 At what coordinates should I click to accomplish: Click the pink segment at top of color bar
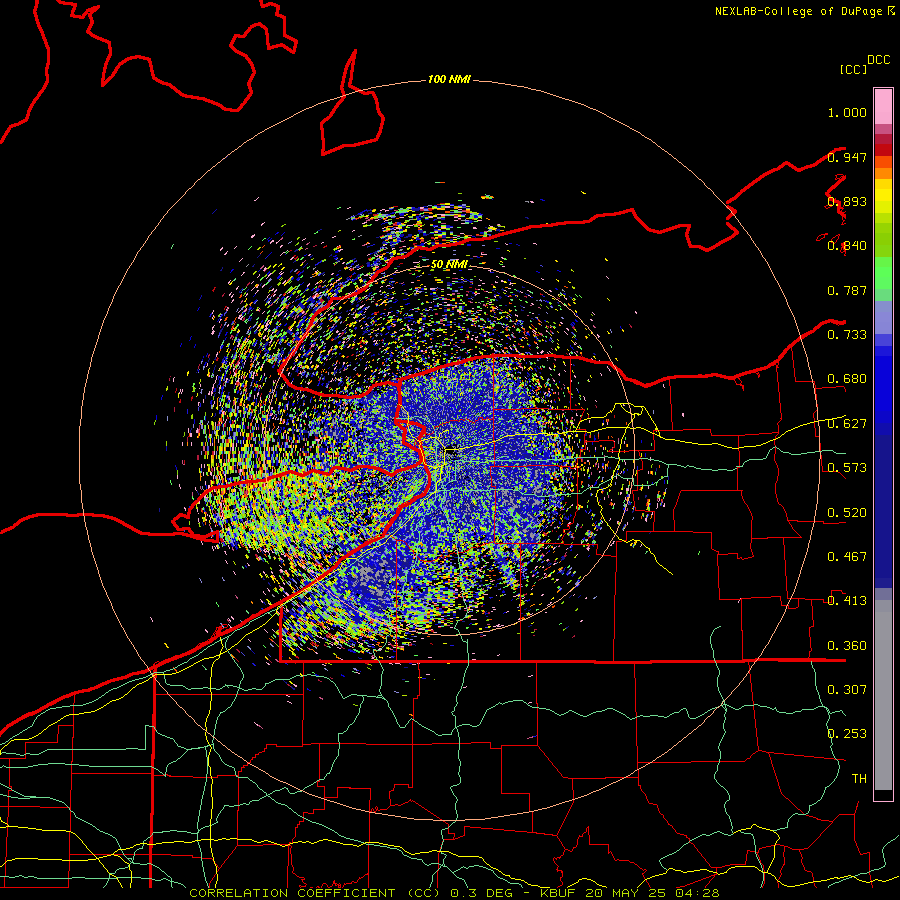click(883, 107)
